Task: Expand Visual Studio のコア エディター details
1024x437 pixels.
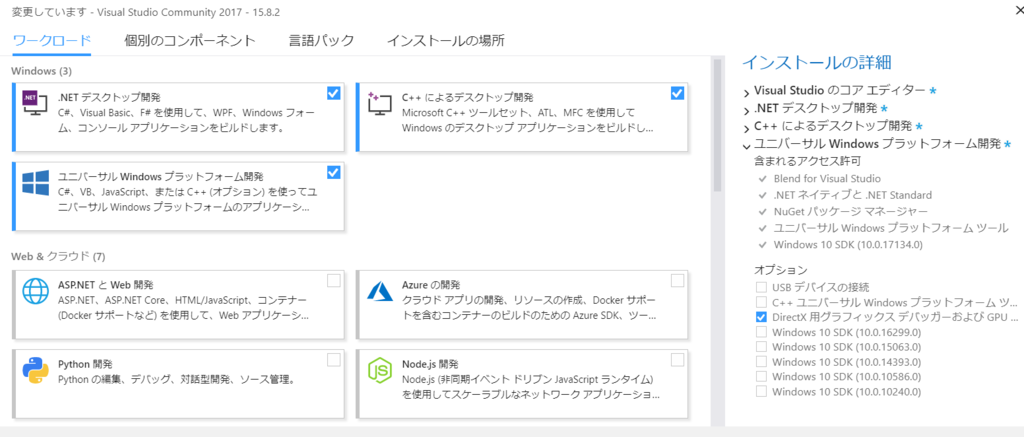Action: click(746, 91)
